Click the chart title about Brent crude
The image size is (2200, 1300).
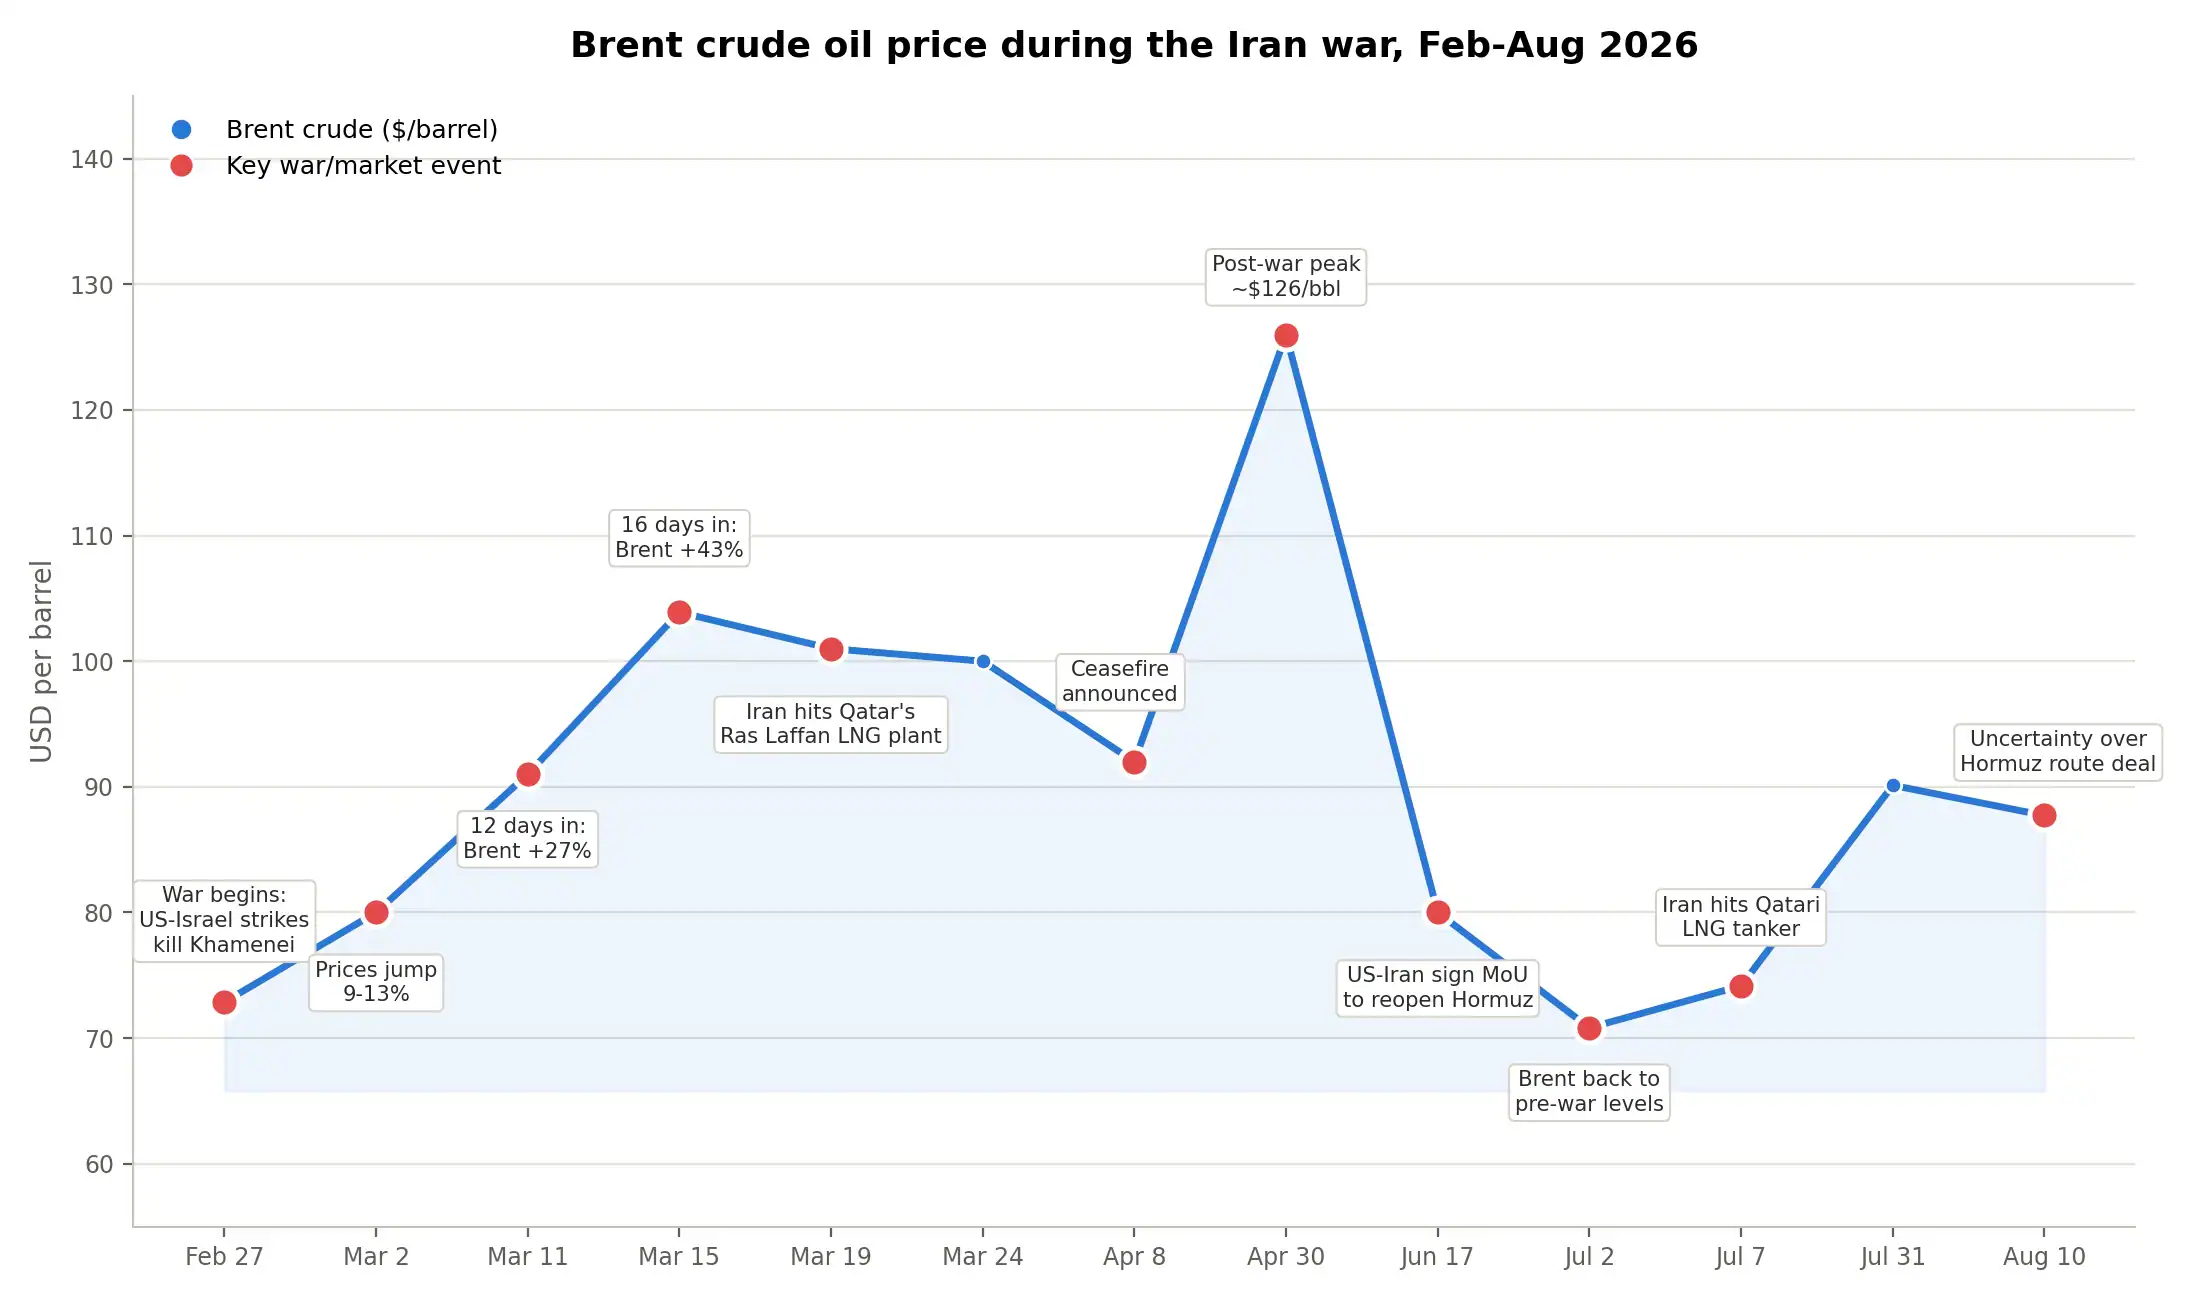pyautogui.click(x=1134, y=45)
